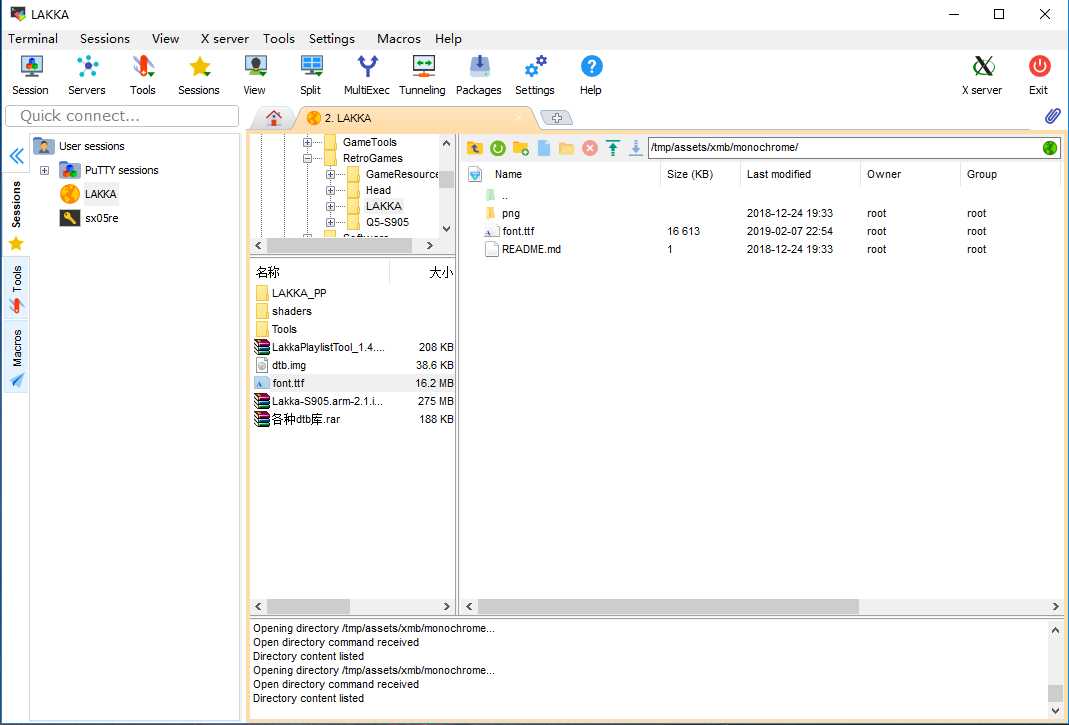Select the Sessions vertical side tab

point(16,217)
